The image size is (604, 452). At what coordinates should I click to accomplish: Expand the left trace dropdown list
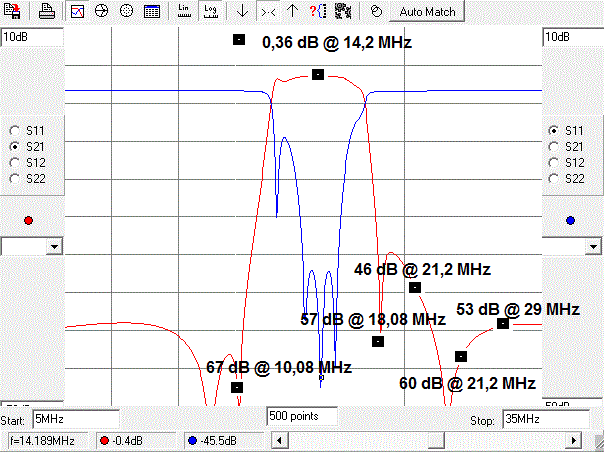click(54, 246)
